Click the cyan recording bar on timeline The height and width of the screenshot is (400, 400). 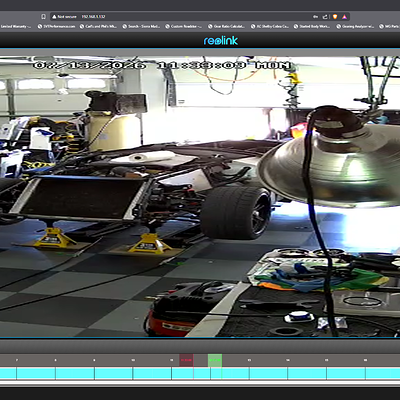200,373
